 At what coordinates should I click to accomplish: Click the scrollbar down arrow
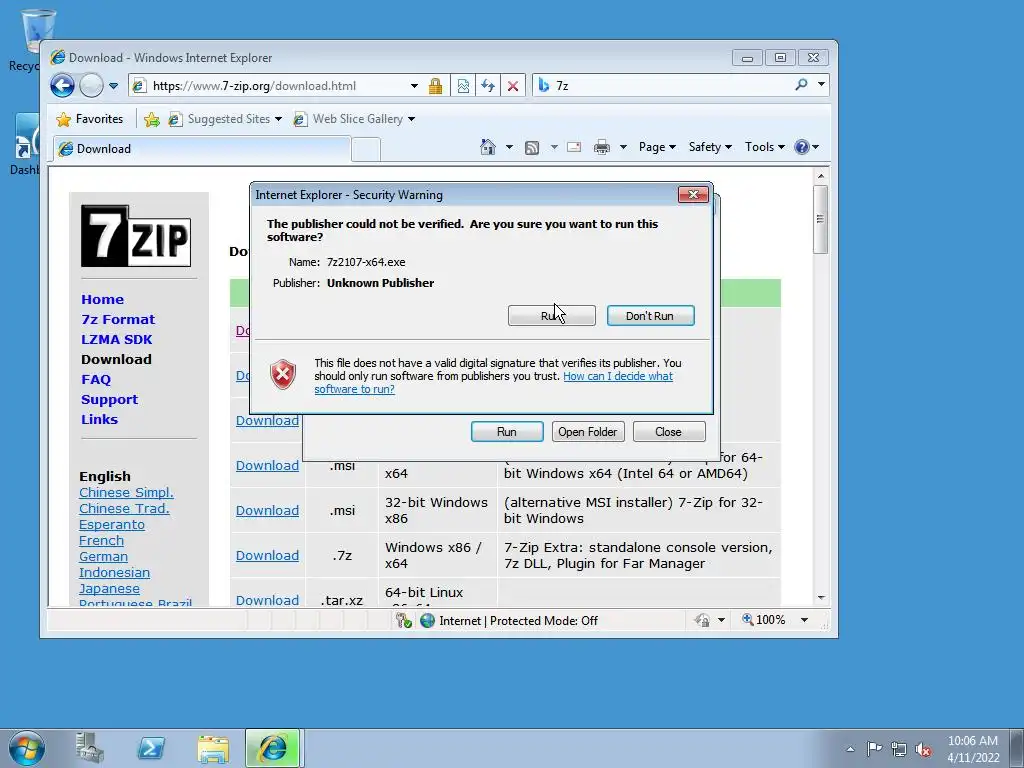click(x=821, y=598)
